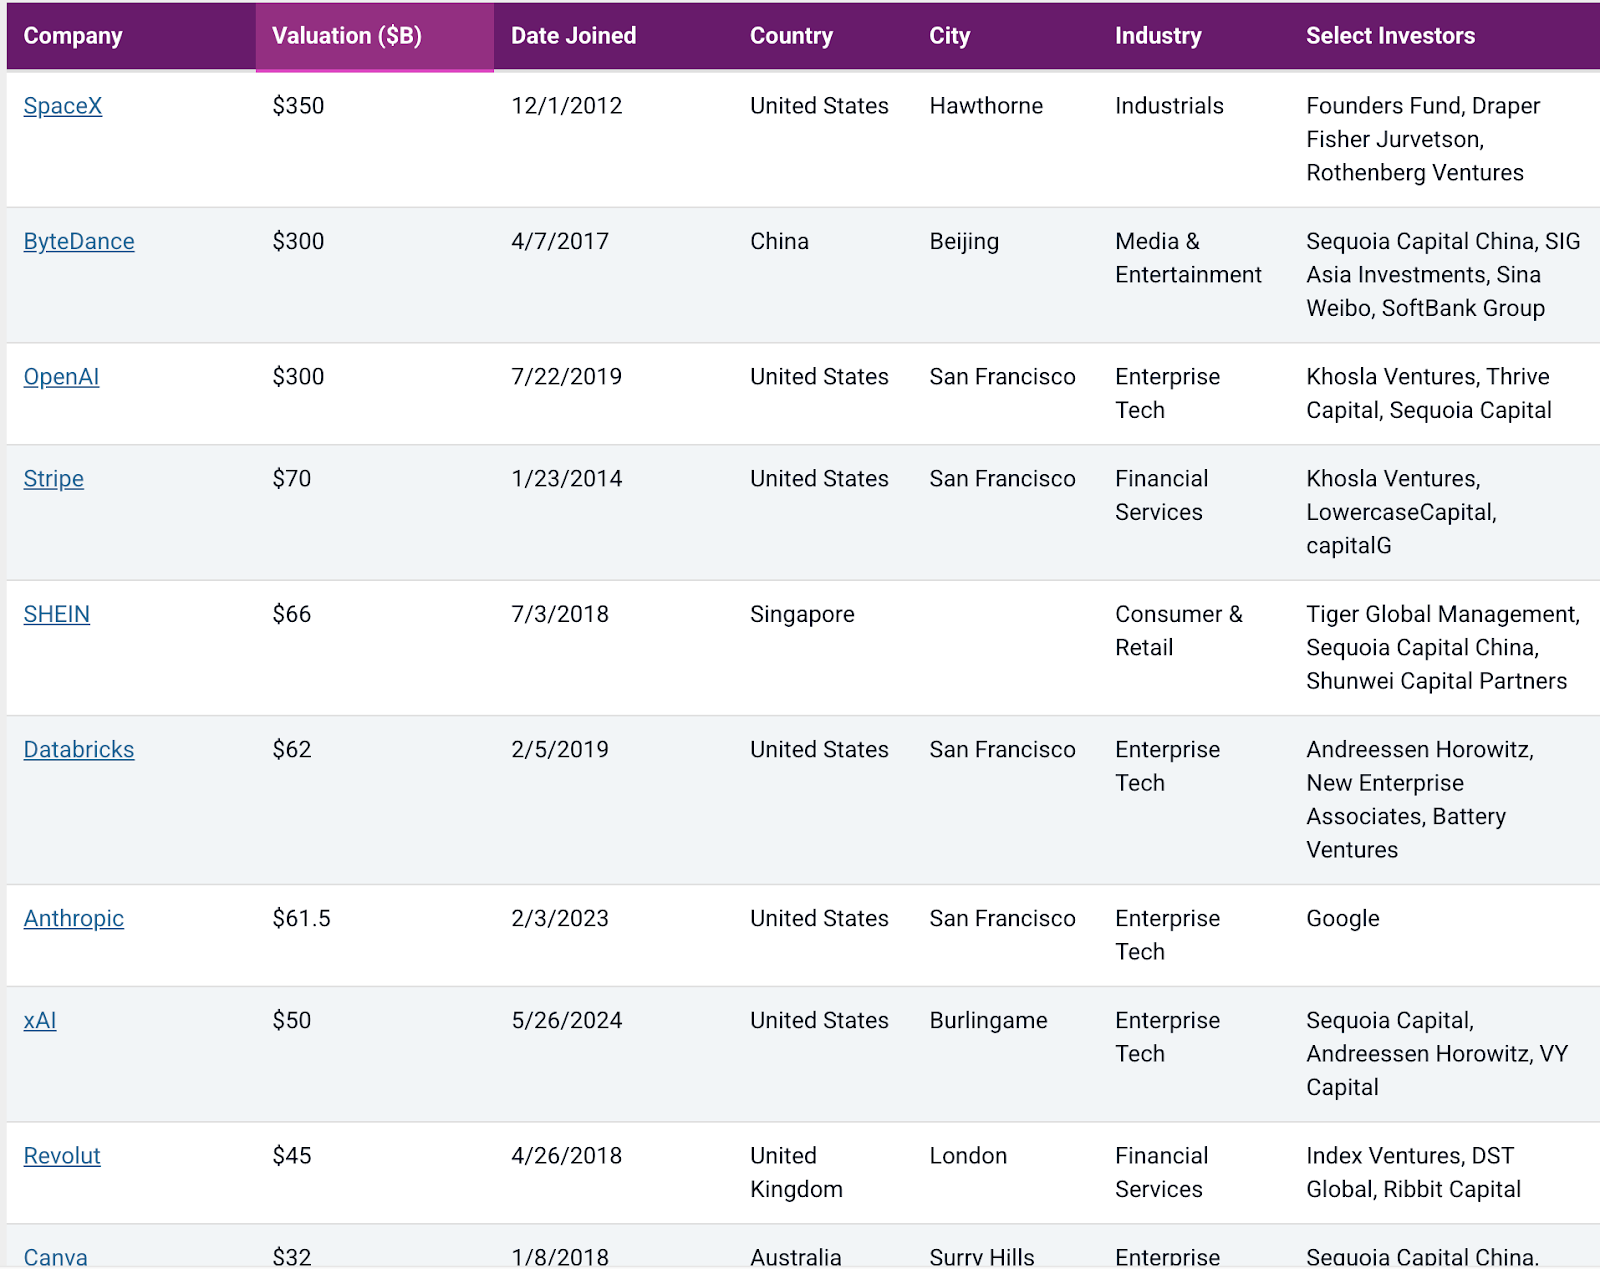Click London city cell
The height and width of the screenshot is (1269, 1600).
[968, 1156]
